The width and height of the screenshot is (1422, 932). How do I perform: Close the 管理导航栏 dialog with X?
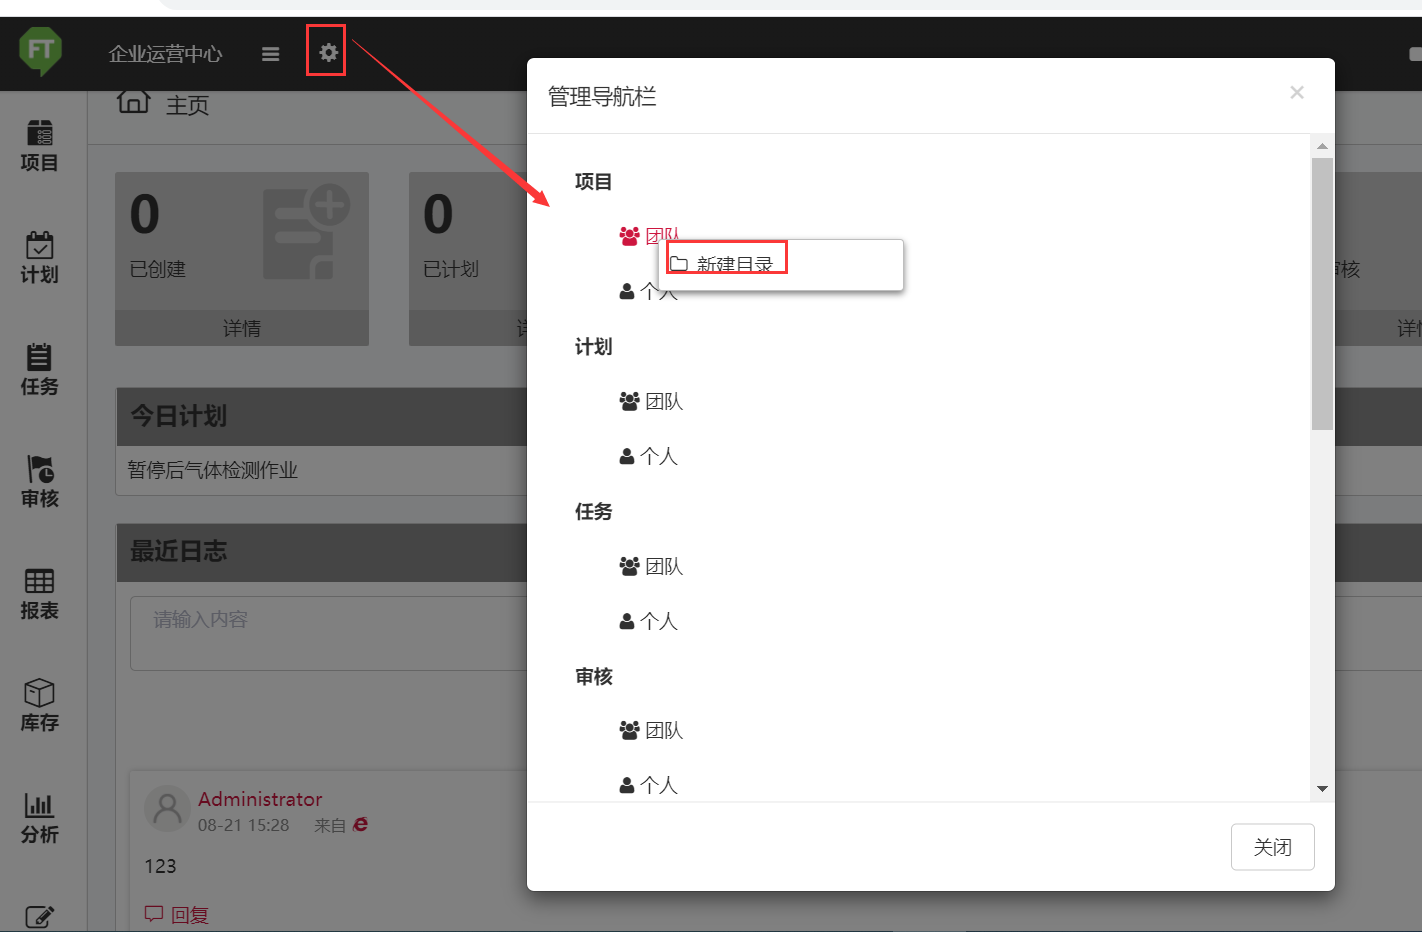(1296, 93)
